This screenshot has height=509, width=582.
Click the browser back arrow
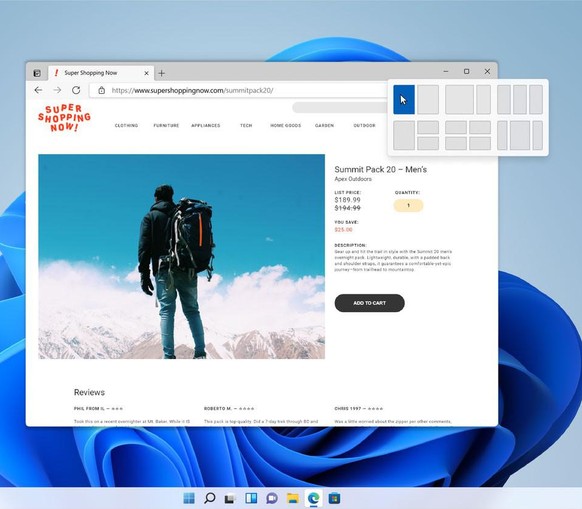(38, 90)
